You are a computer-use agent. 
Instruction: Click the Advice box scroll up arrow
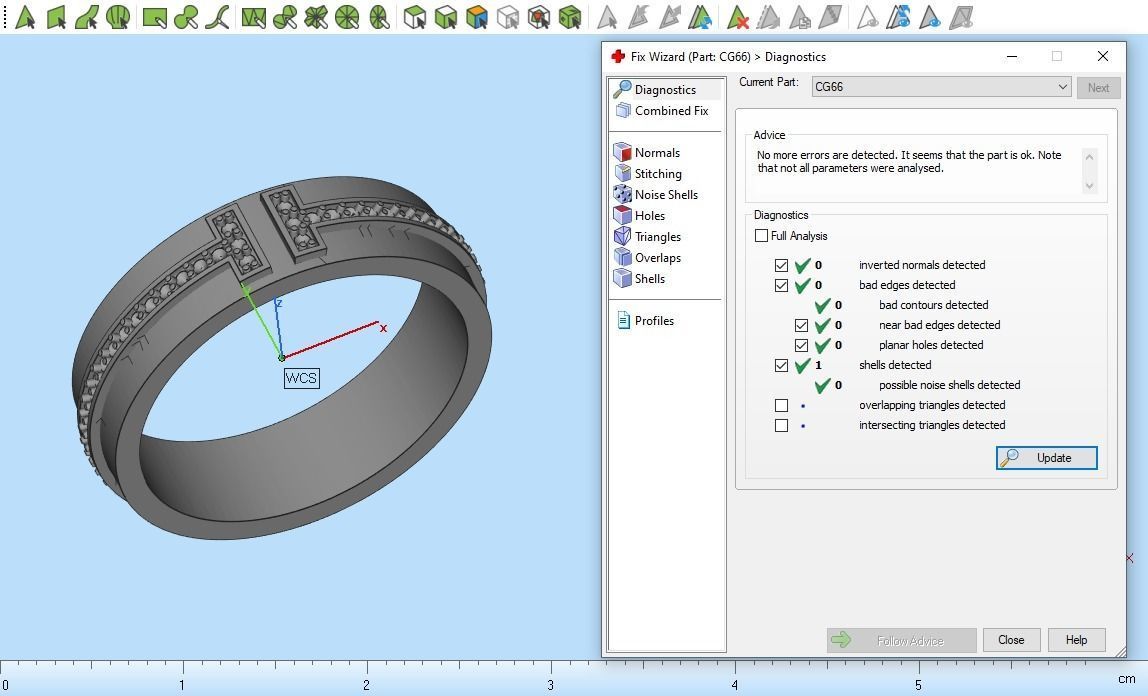pyautogui.click(x=1089, y=157)
